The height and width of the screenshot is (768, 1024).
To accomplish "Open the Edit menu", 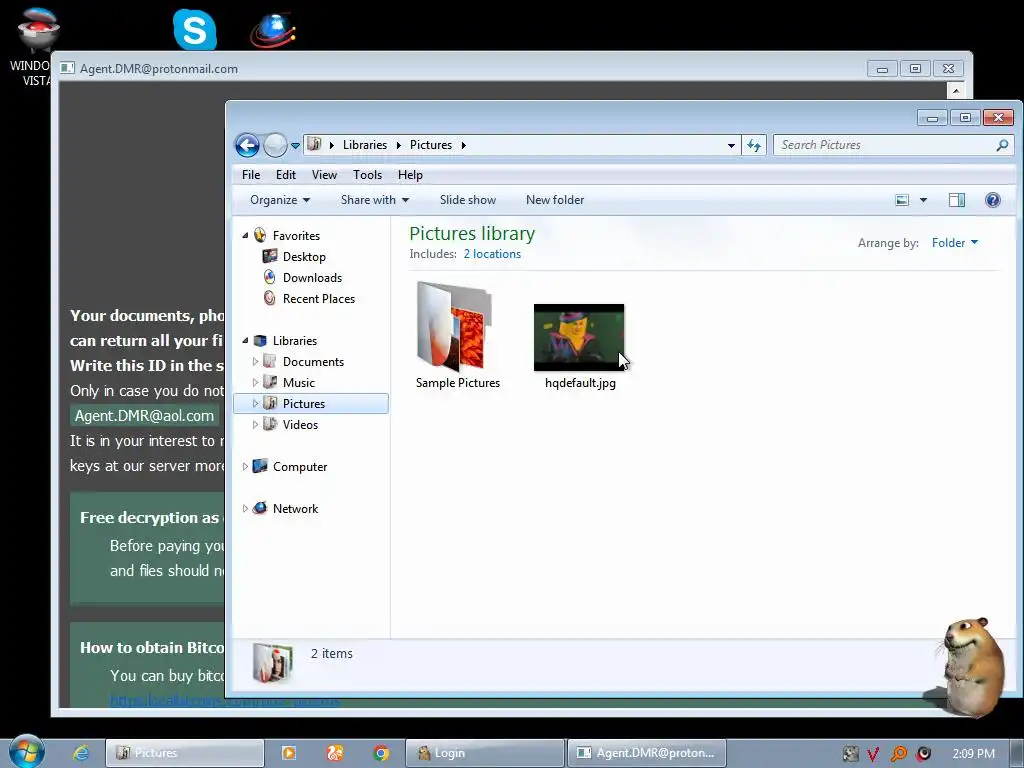I will tap(285, 175).
